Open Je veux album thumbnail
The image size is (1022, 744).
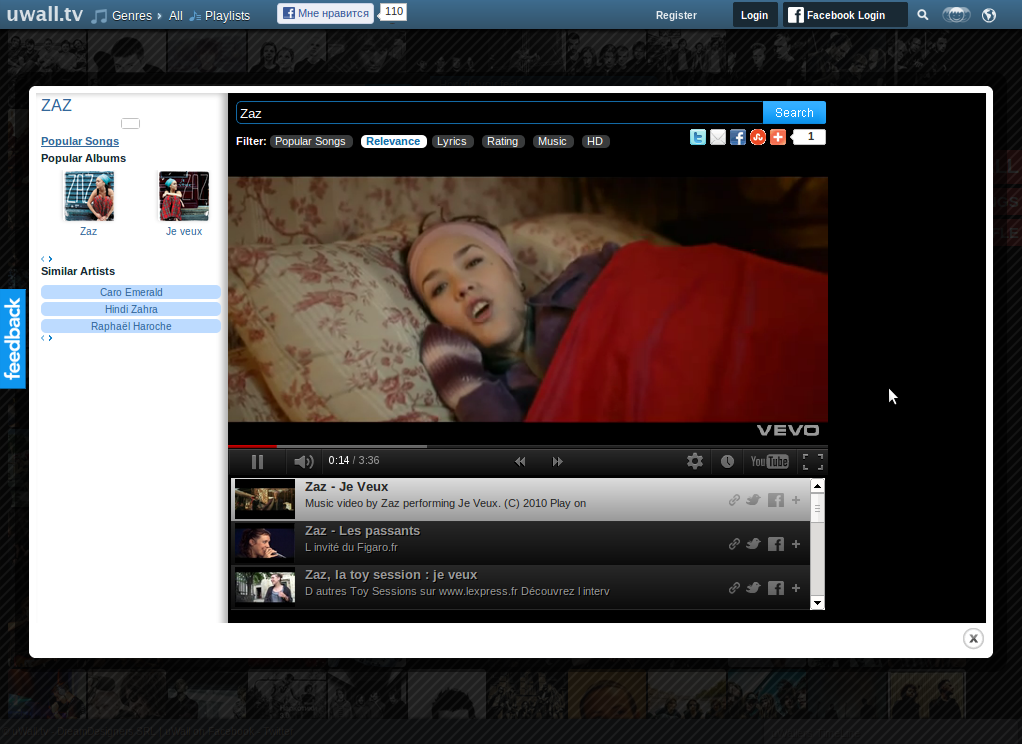pos(184,196)
